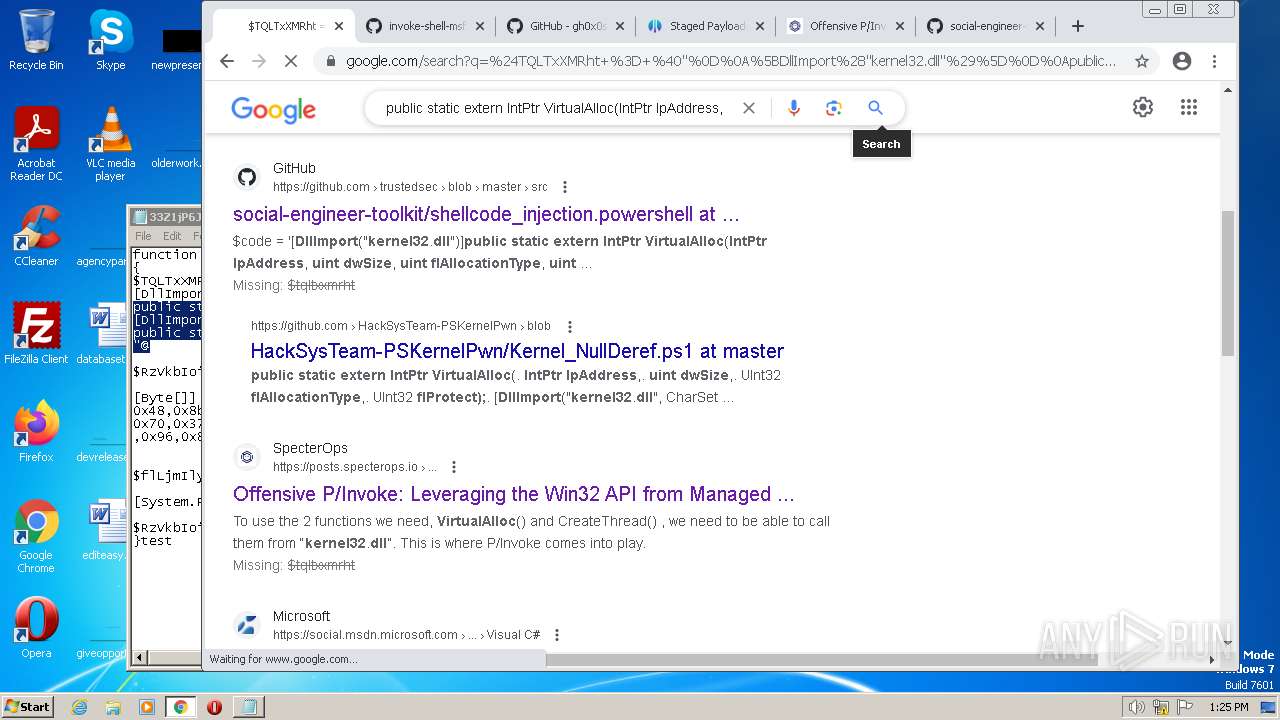Open Edit menu in Notepad window
Image resolution: width=1280 pixels, height=720 pixels.
(172, 236)
